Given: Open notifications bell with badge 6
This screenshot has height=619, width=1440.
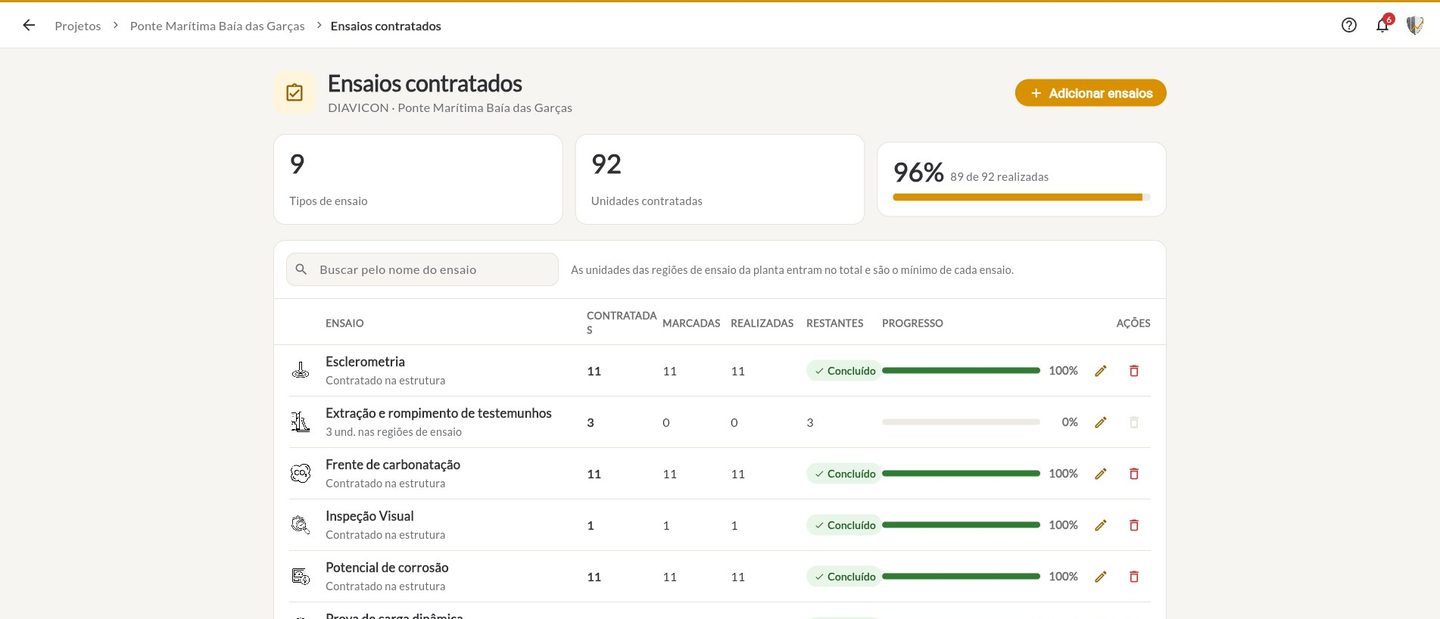Looking at the screenshot, I should tap(1383, 24).
